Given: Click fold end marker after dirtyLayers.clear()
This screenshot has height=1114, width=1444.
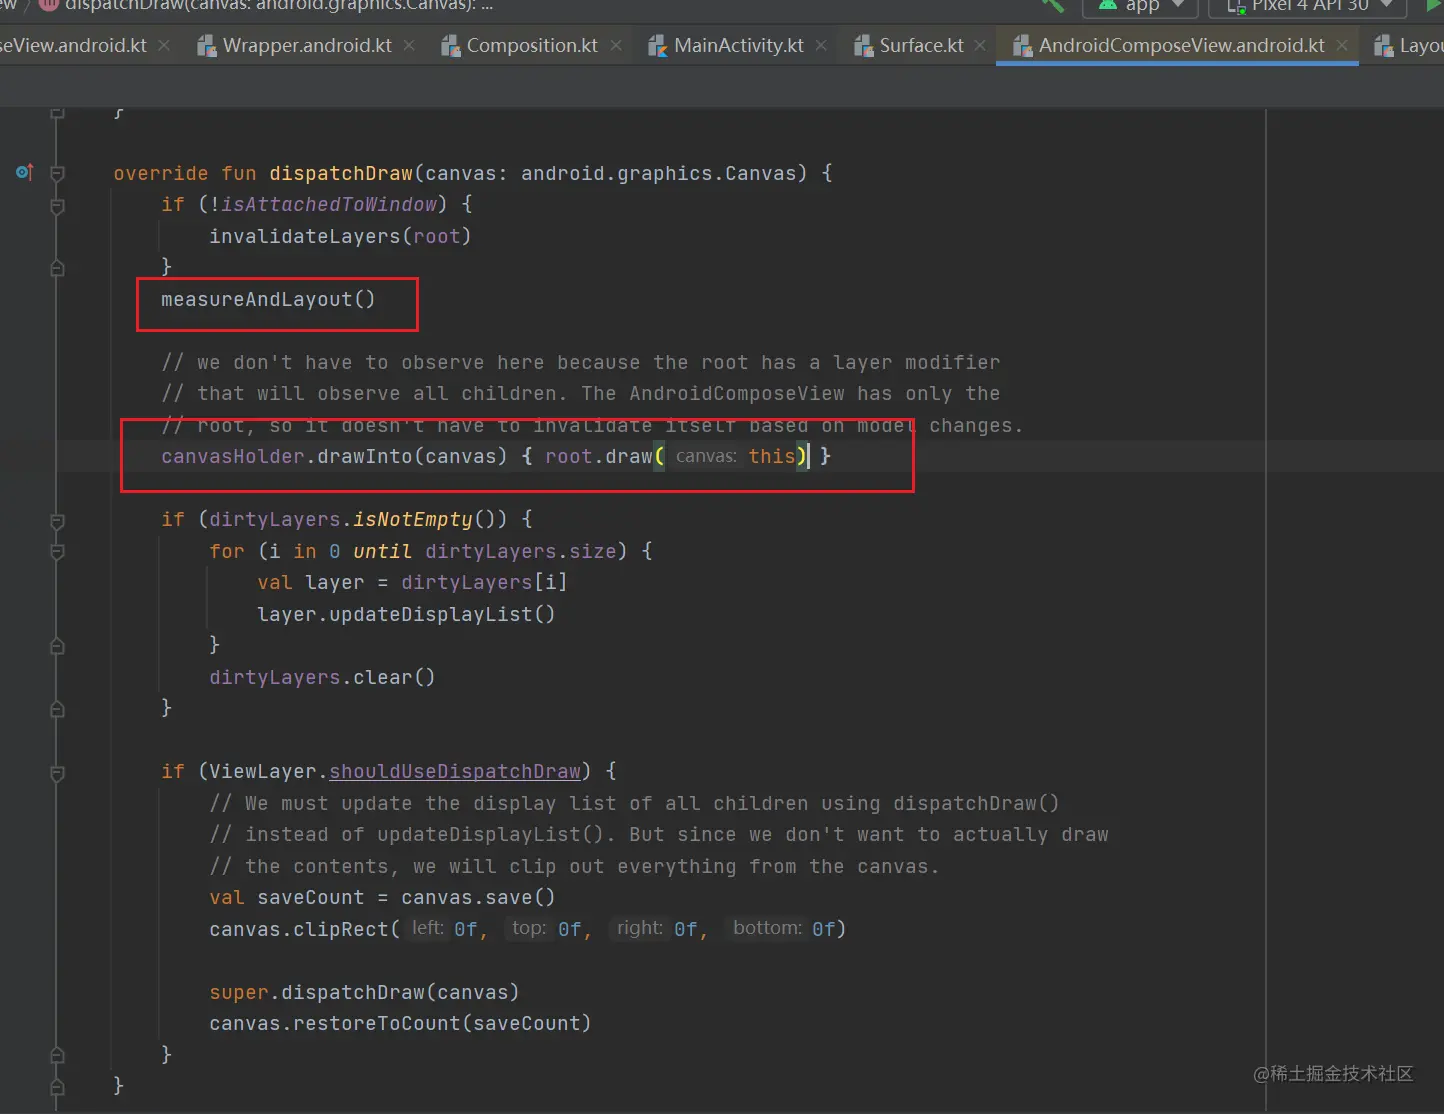Looking at the screenshot, I should click(57, 709).
